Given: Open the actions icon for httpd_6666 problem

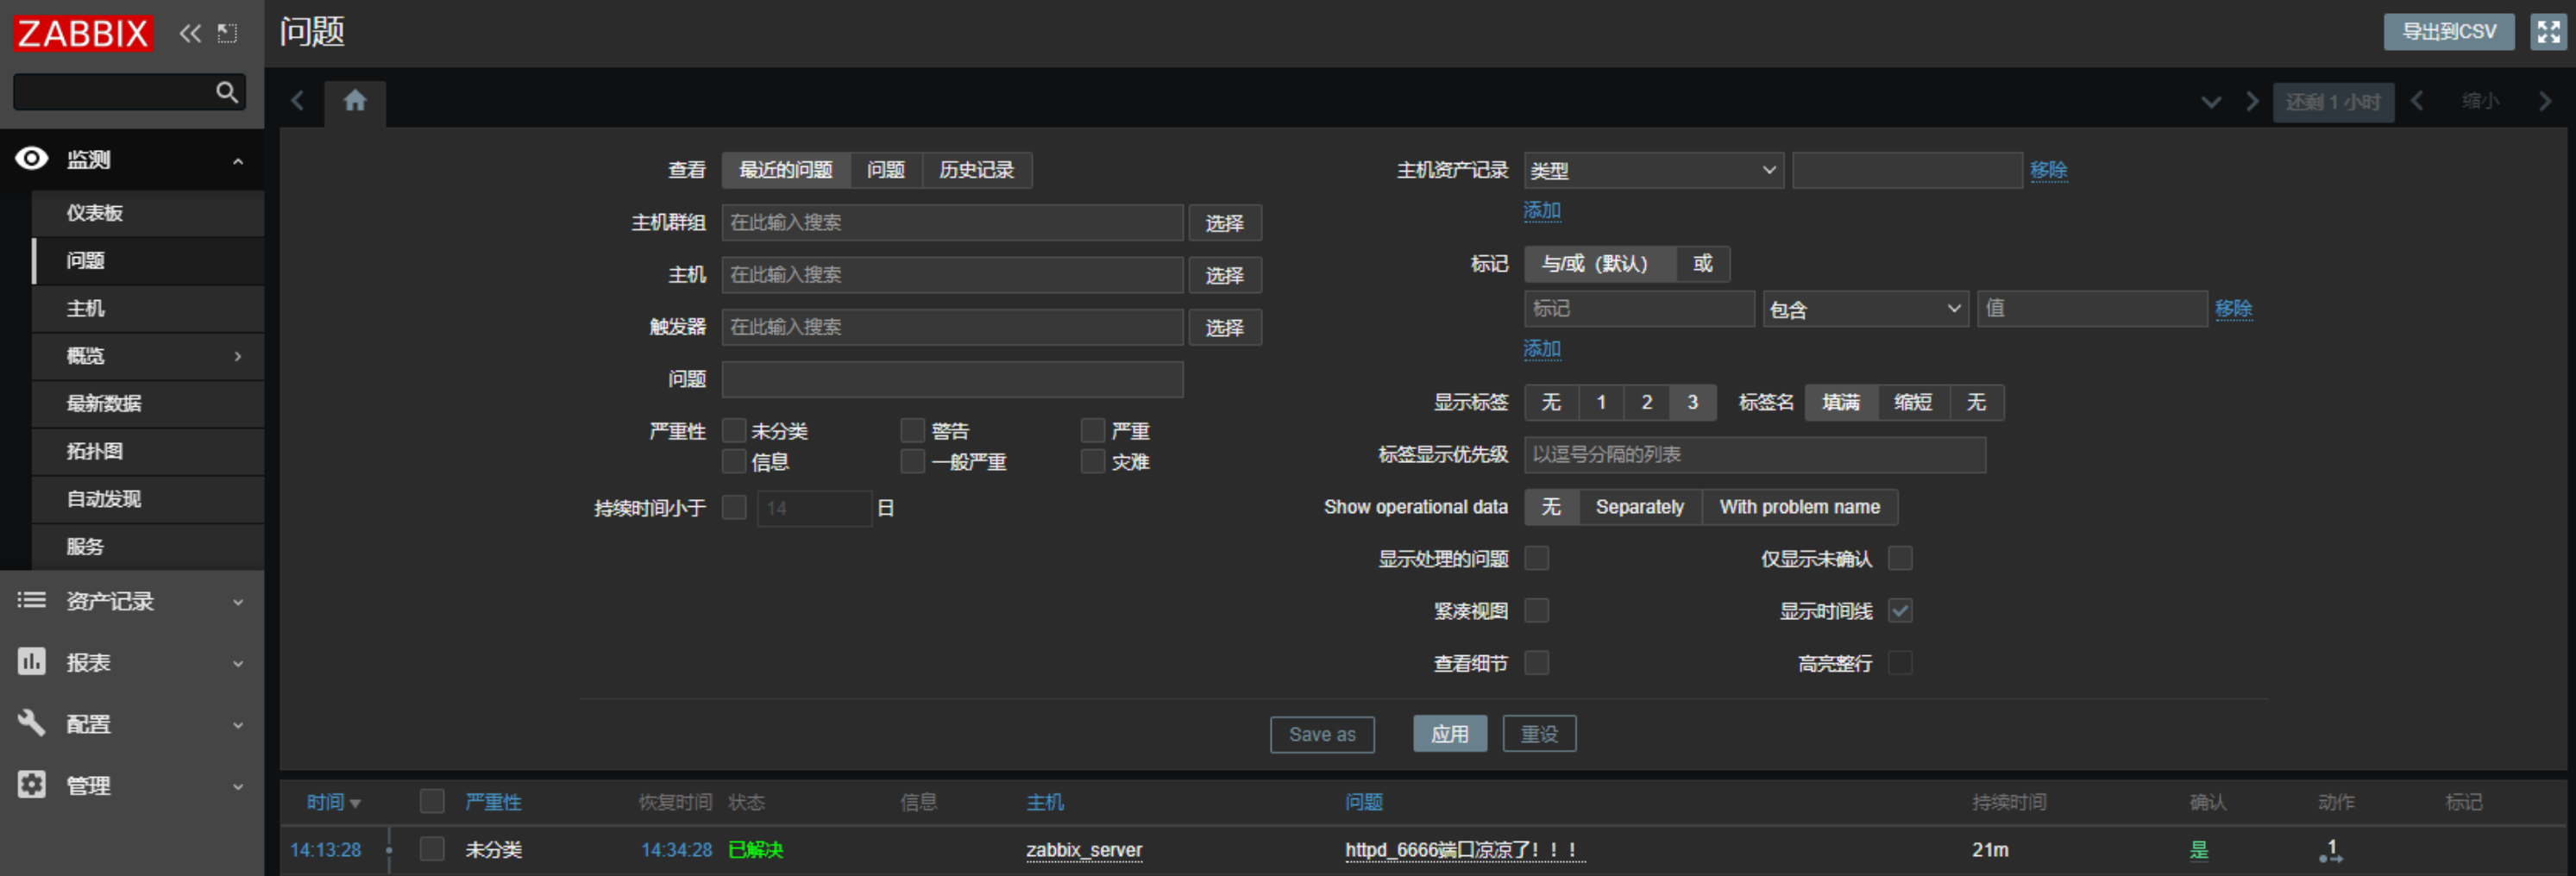Looking at the screenshot, I should [2331, 850].
